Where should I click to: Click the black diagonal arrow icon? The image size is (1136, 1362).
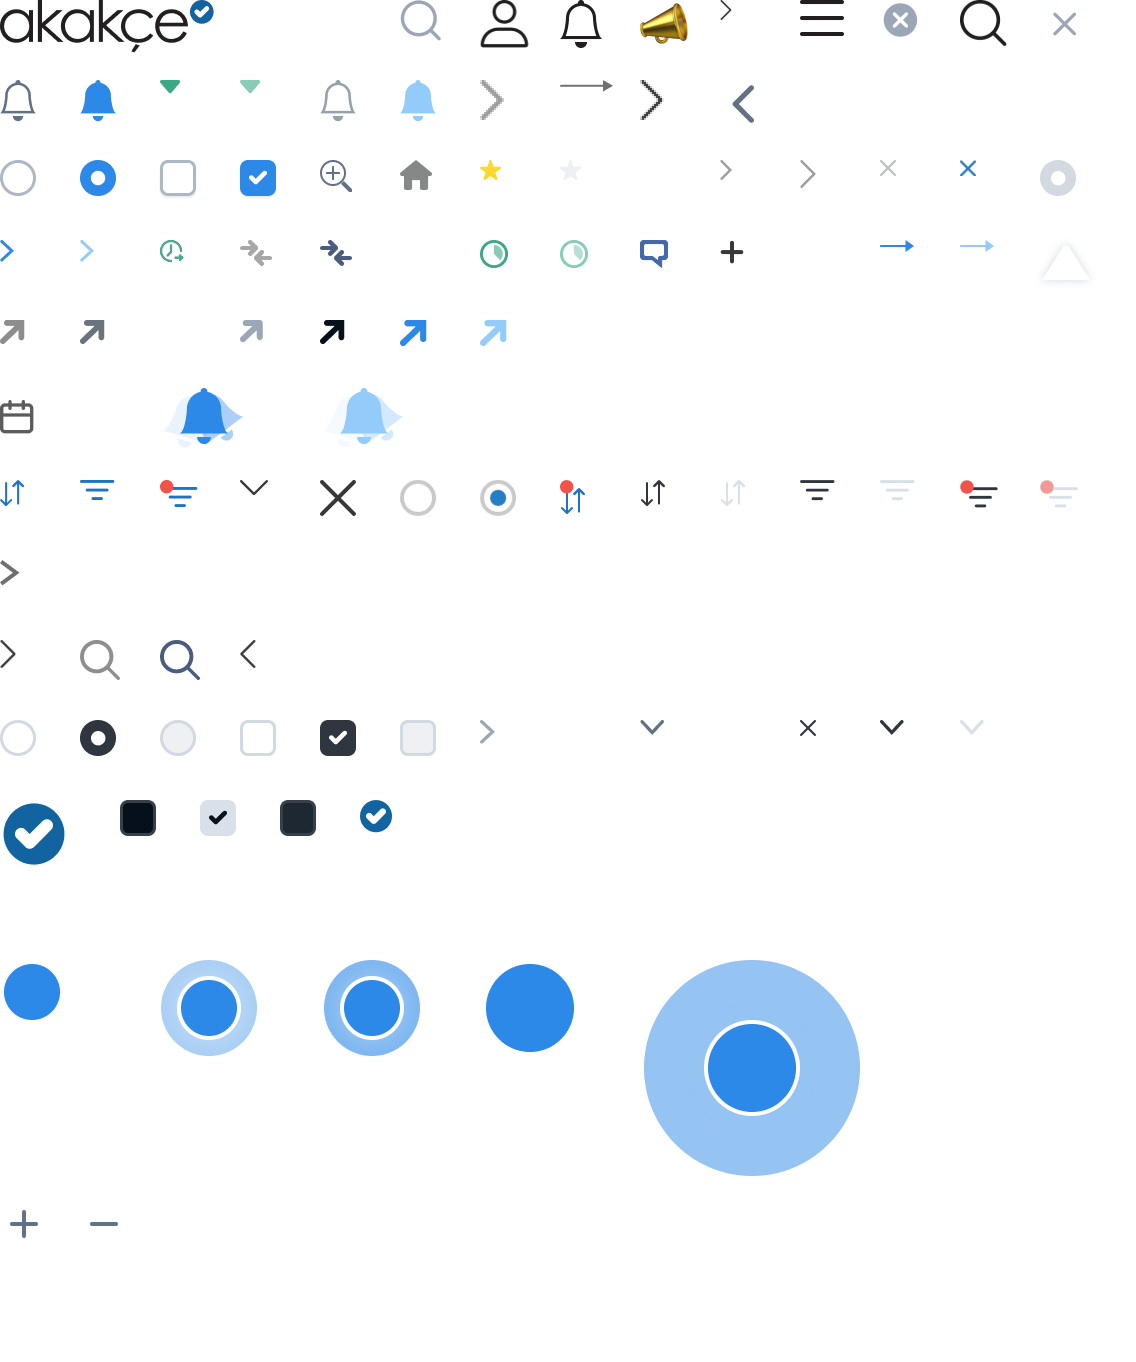(x=332, y=332)
